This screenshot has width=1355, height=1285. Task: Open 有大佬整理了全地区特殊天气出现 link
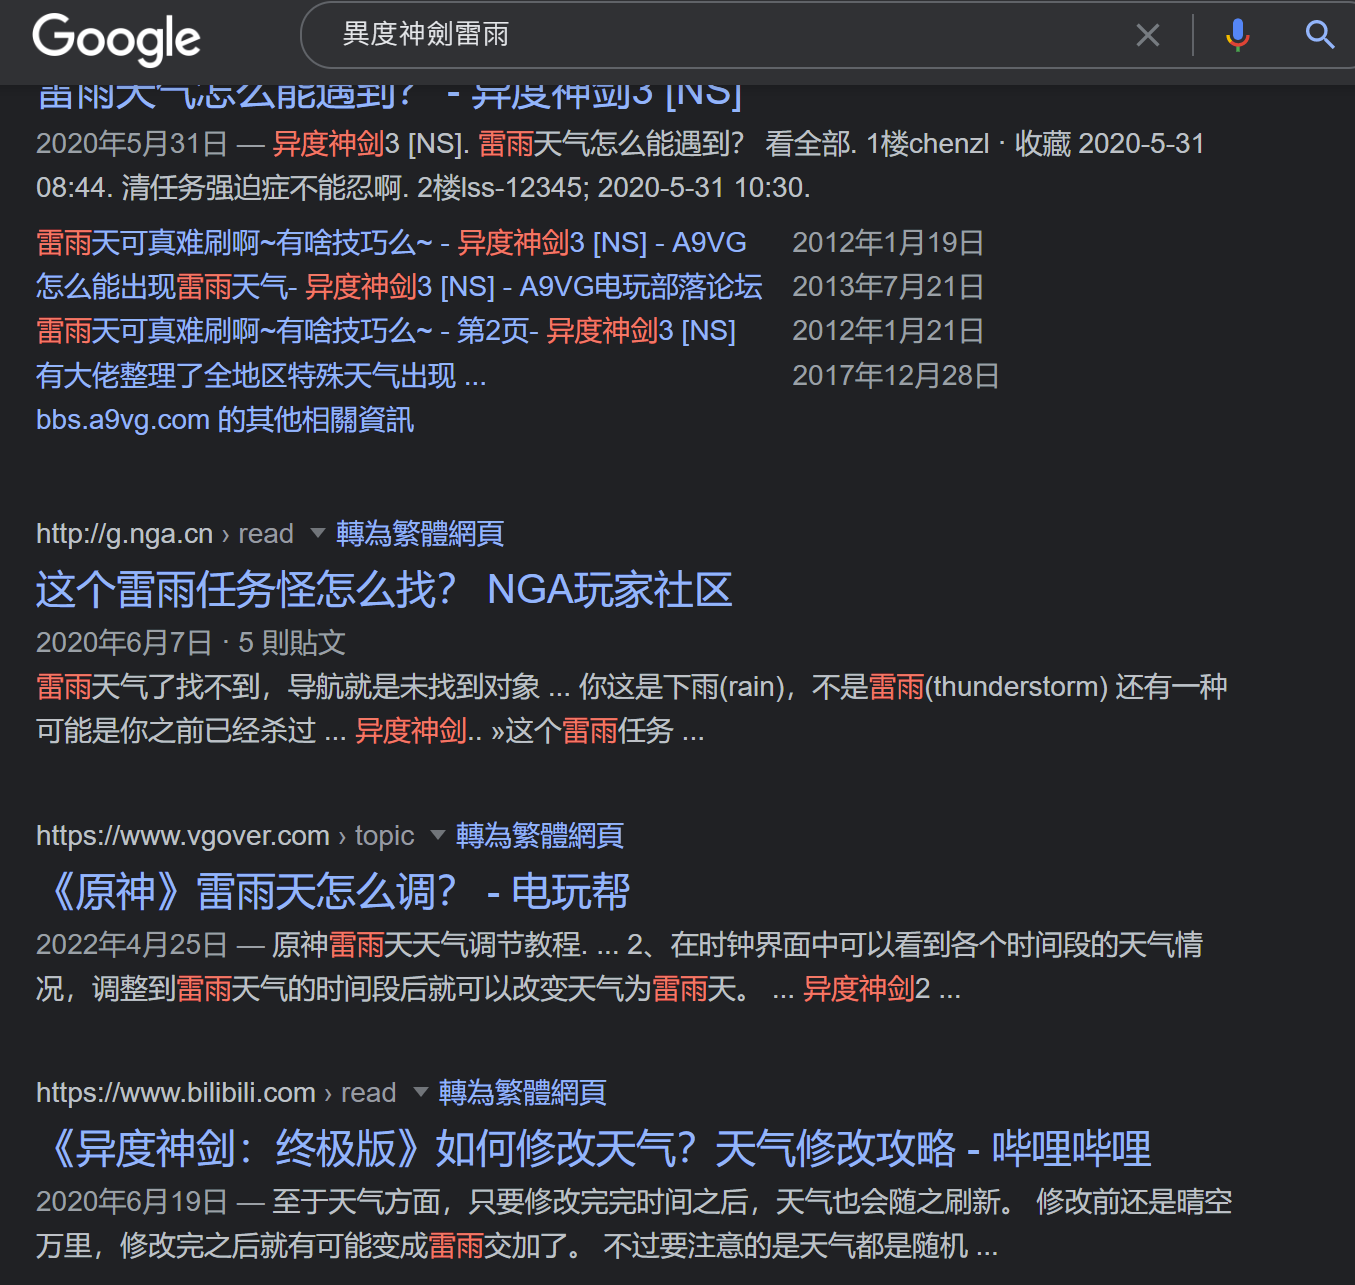coord(261,376)
